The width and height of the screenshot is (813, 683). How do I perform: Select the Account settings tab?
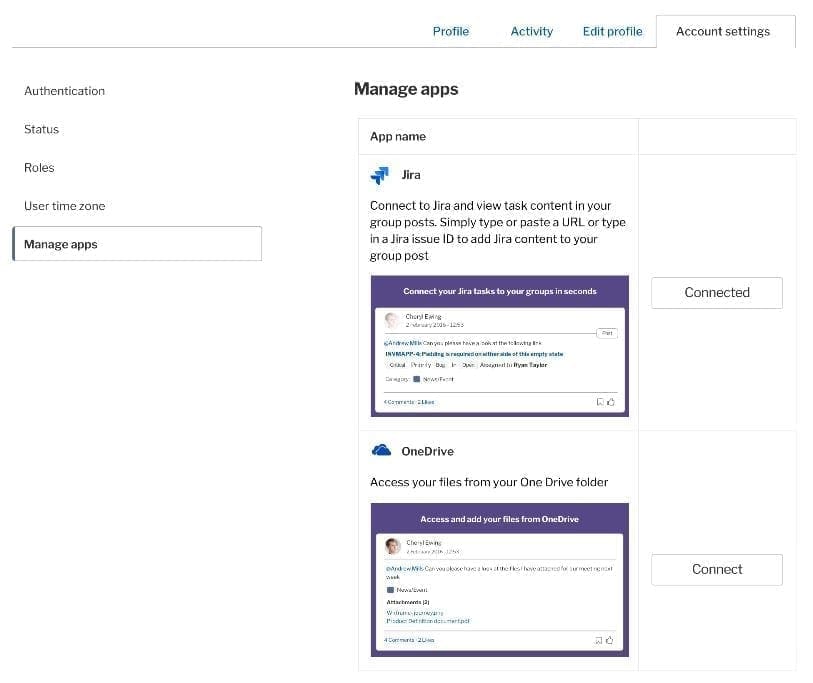[x=725, y=32]
